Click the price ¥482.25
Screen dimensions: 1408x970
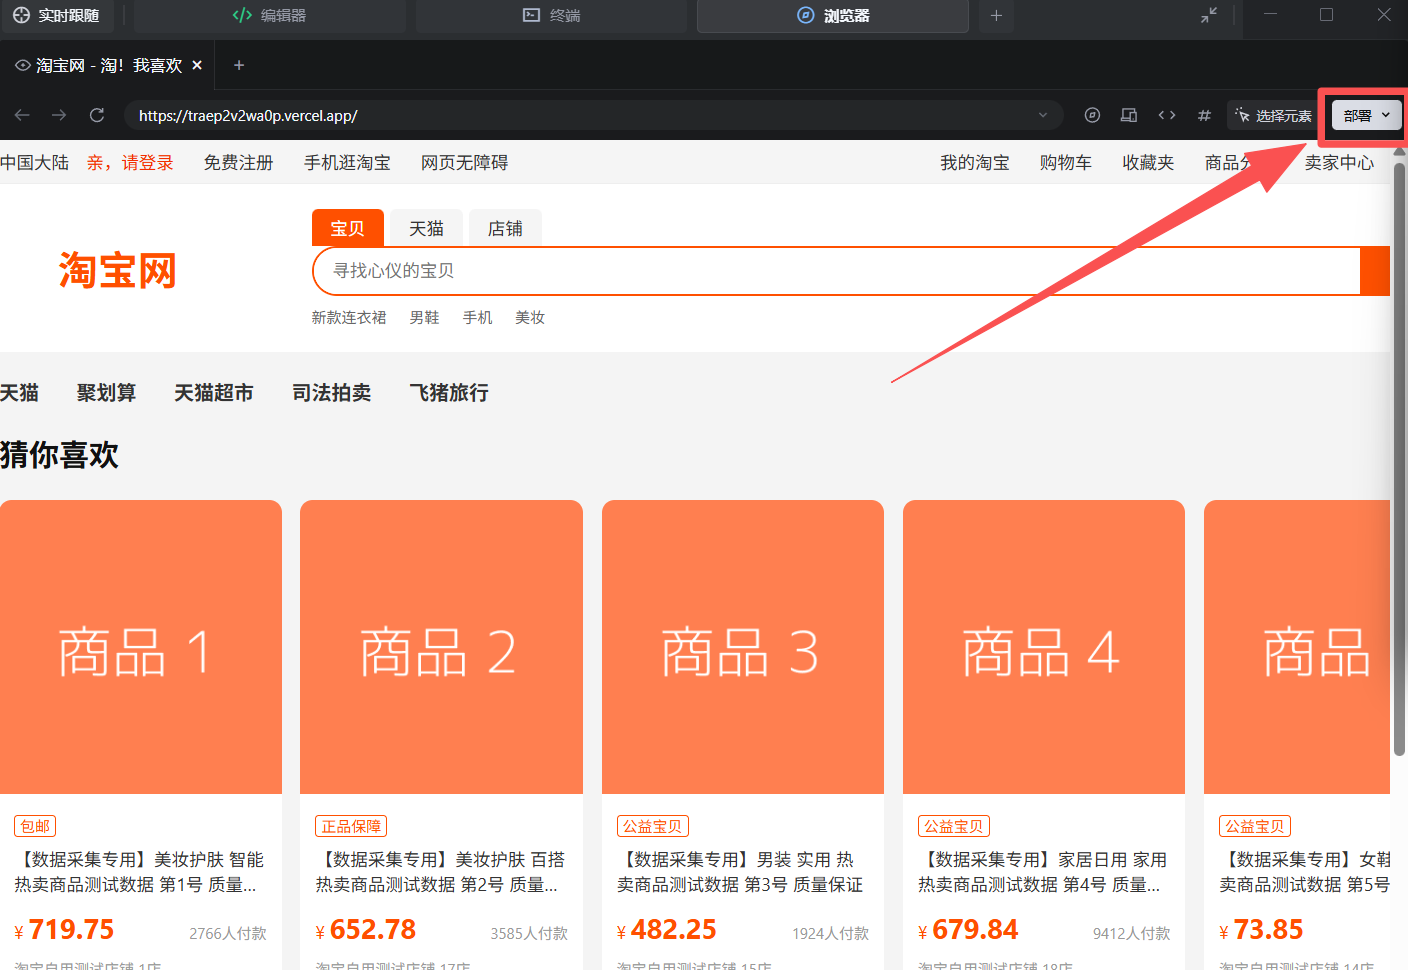click(x=667, y=930)
